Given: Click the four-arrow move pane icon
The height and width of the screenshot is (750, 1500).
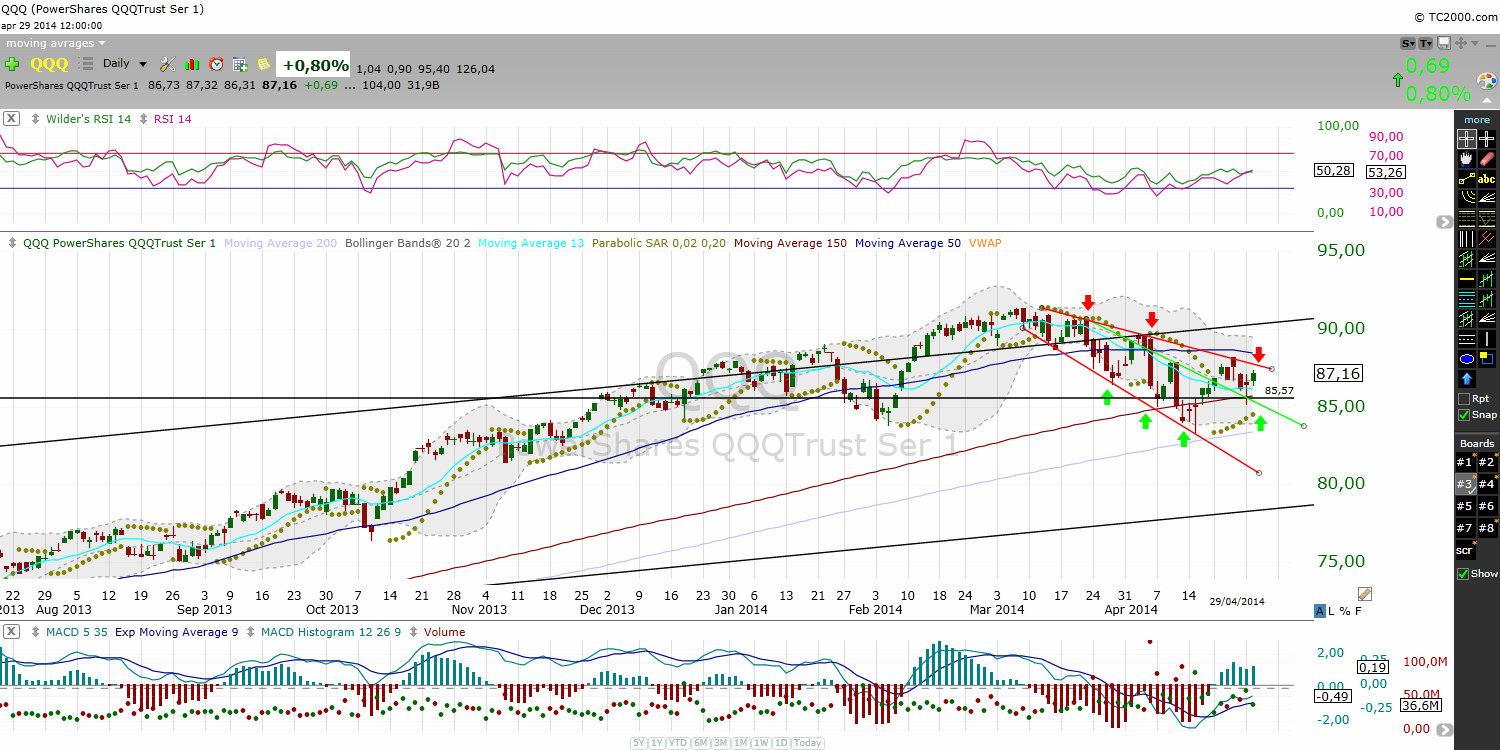Looking at the screenshot, I should pyautogui.click(x=1460, y=43).
